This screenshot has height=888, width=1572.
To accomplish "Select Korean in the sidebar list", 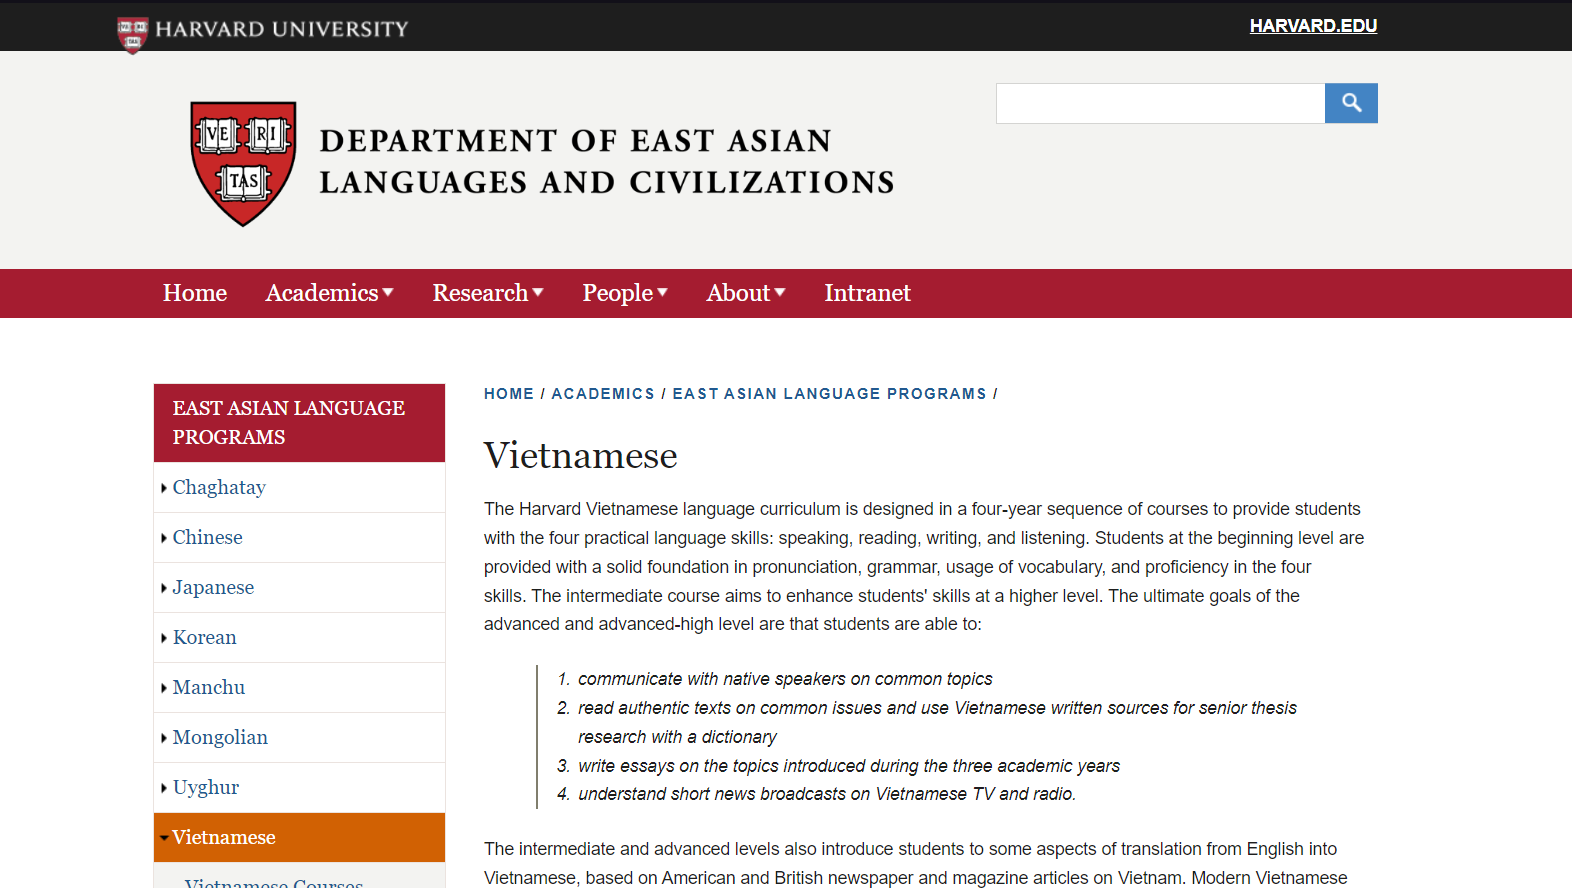I will click(x=204, y=637).
